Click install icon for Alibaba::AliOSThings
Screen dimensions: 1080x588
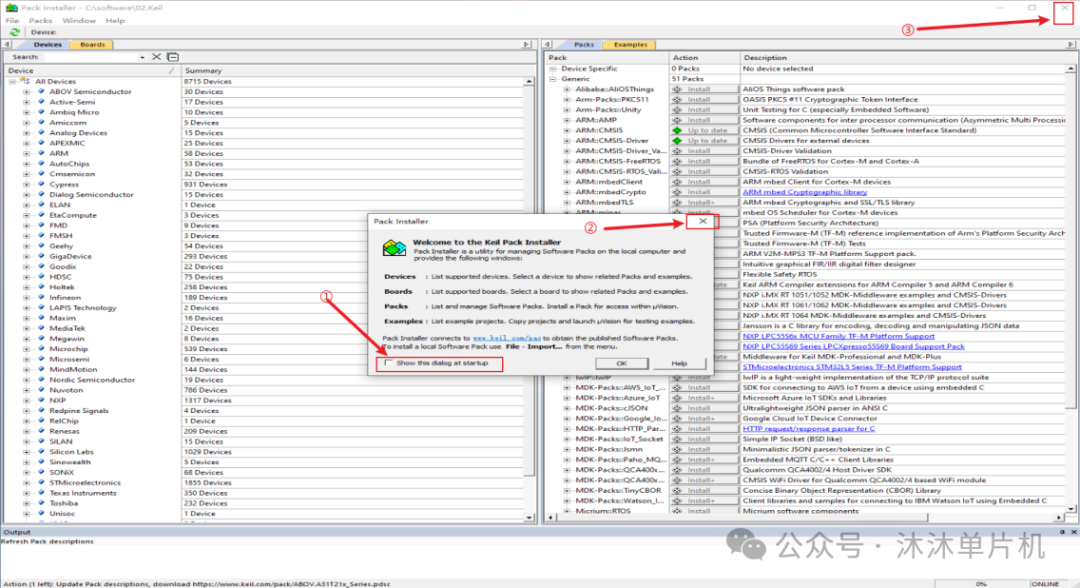(677, 90)
